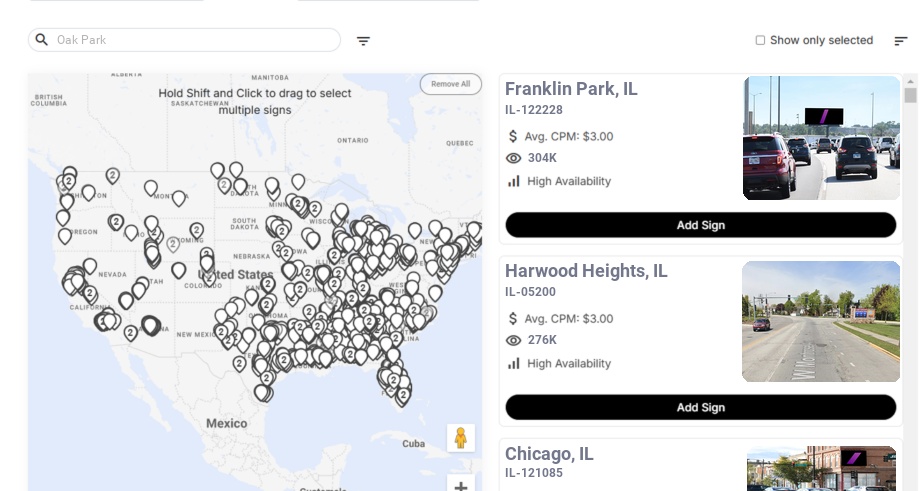Click the Harwood Heights impressions eye icon
This screenshot has width=920, height=491.
514,340
